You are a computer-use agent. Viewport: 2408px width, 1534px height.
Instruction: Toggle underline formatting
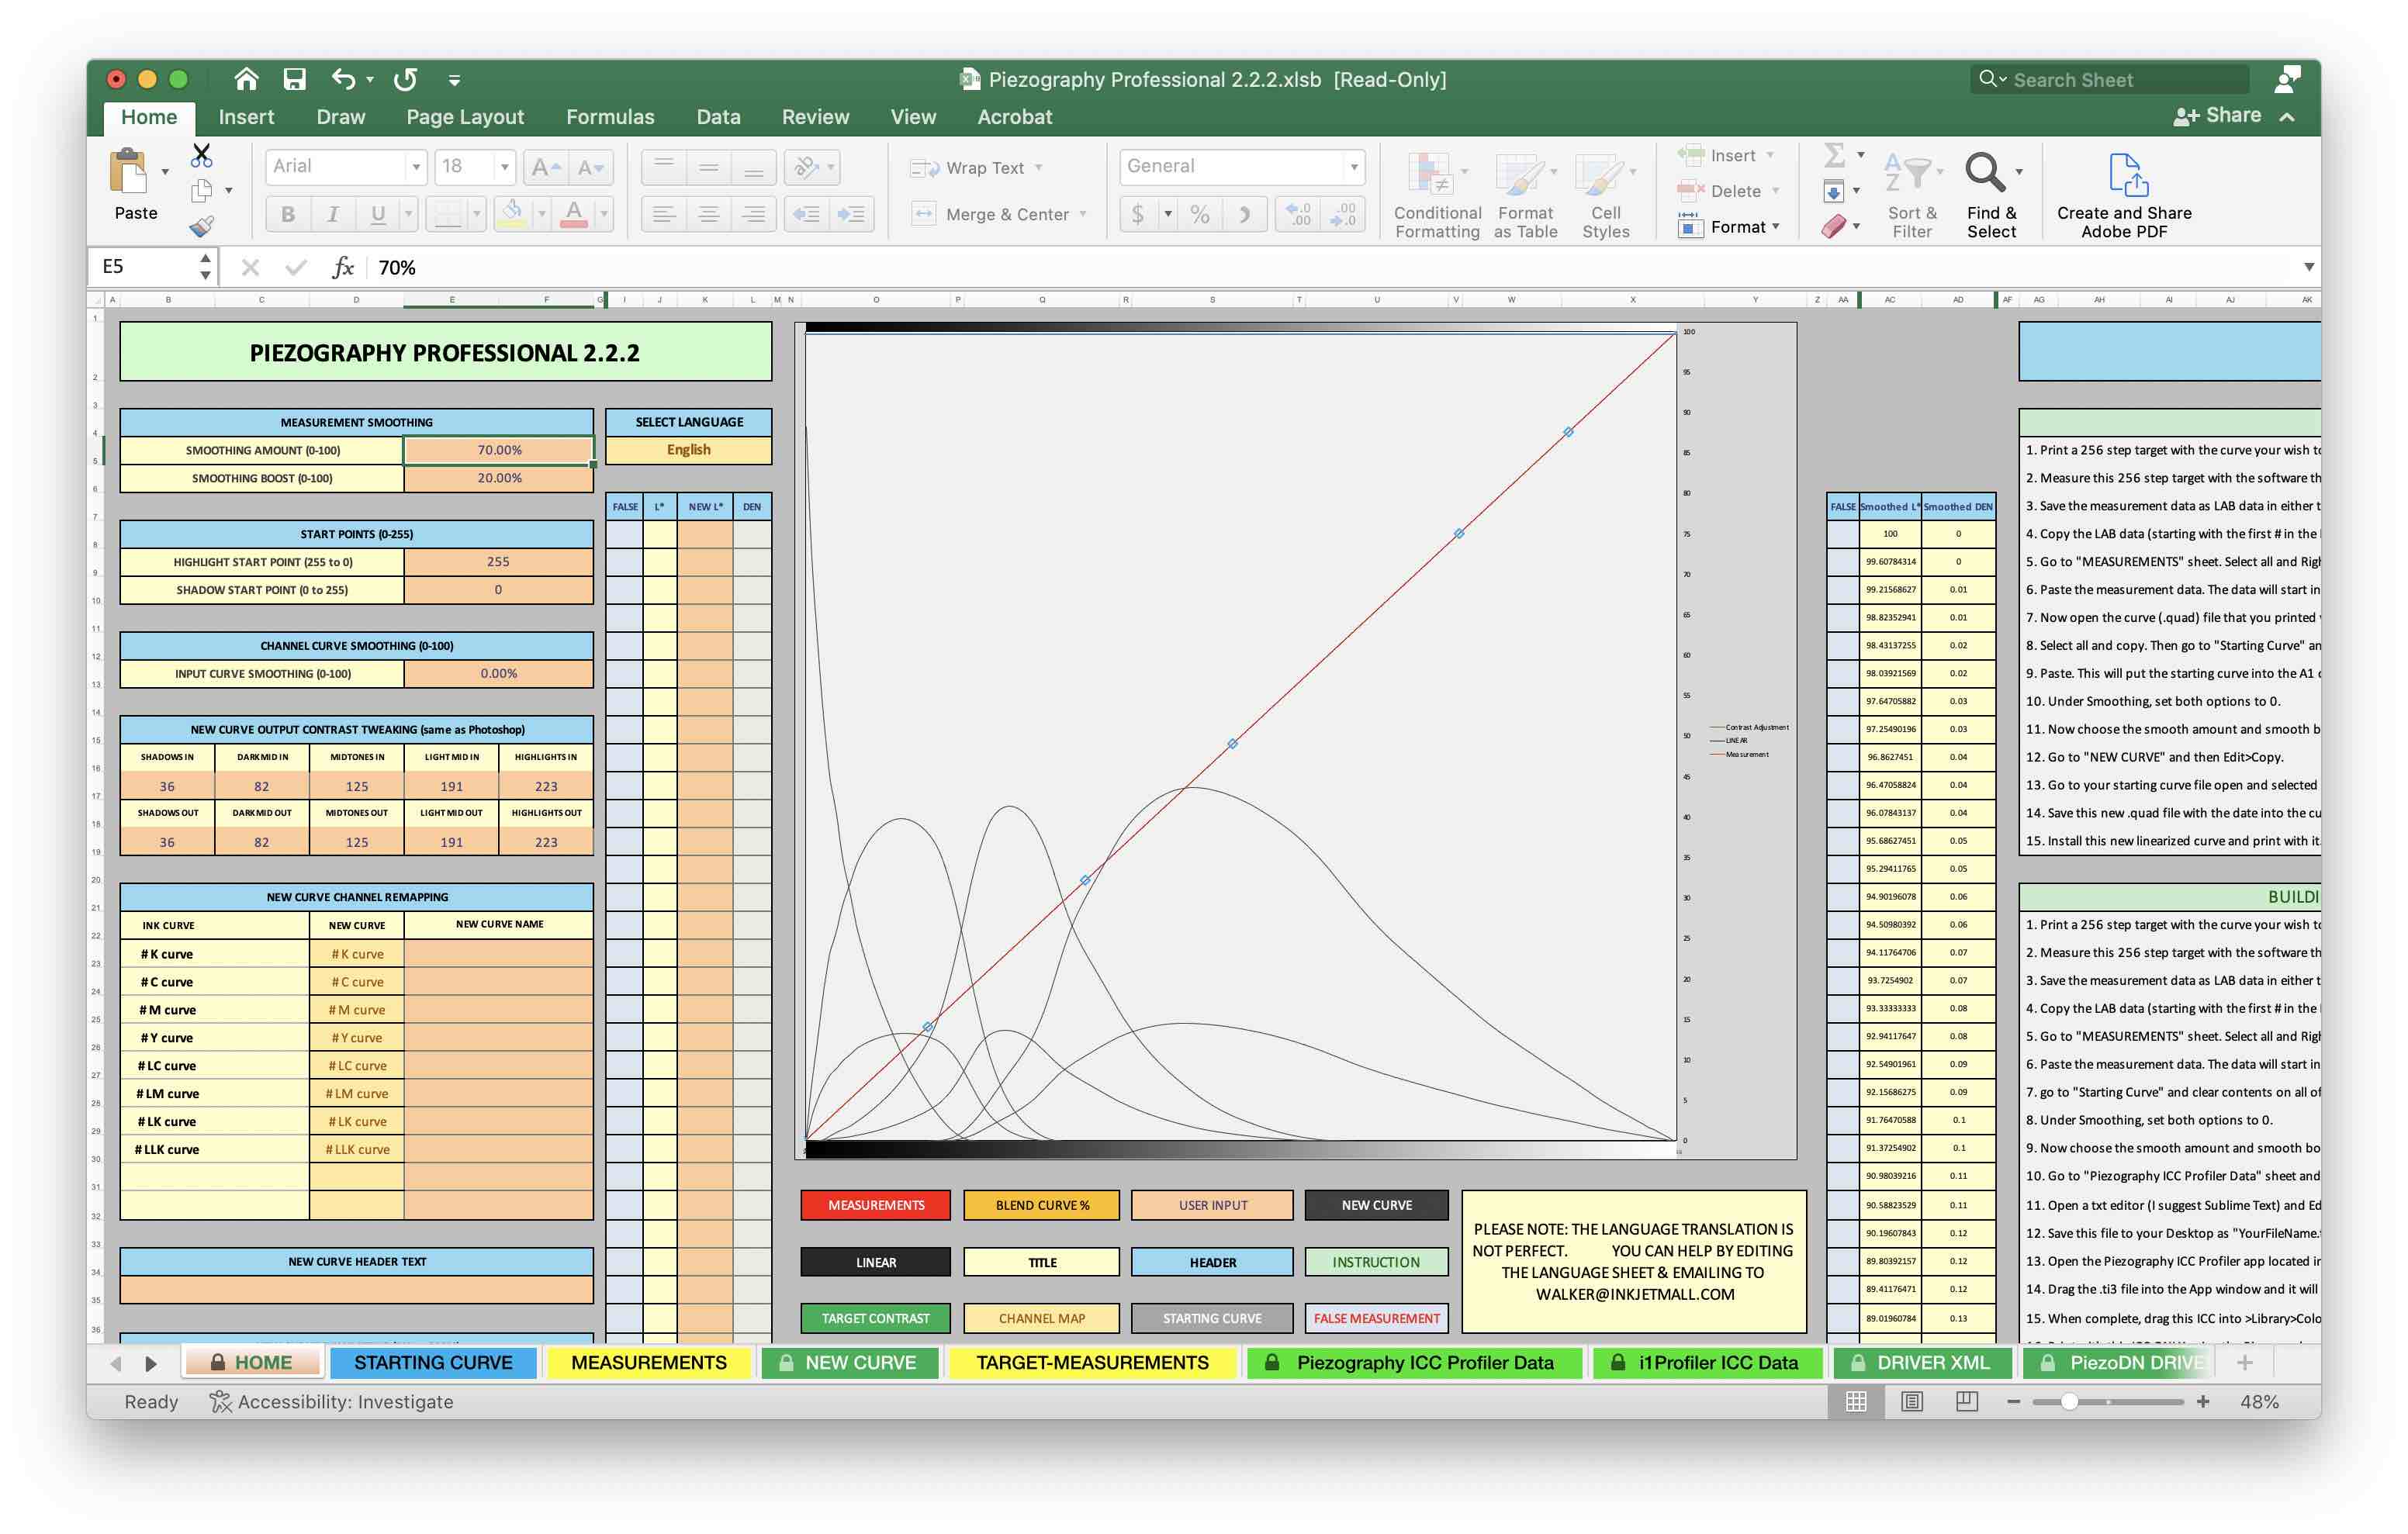click(x=377, y=214)
